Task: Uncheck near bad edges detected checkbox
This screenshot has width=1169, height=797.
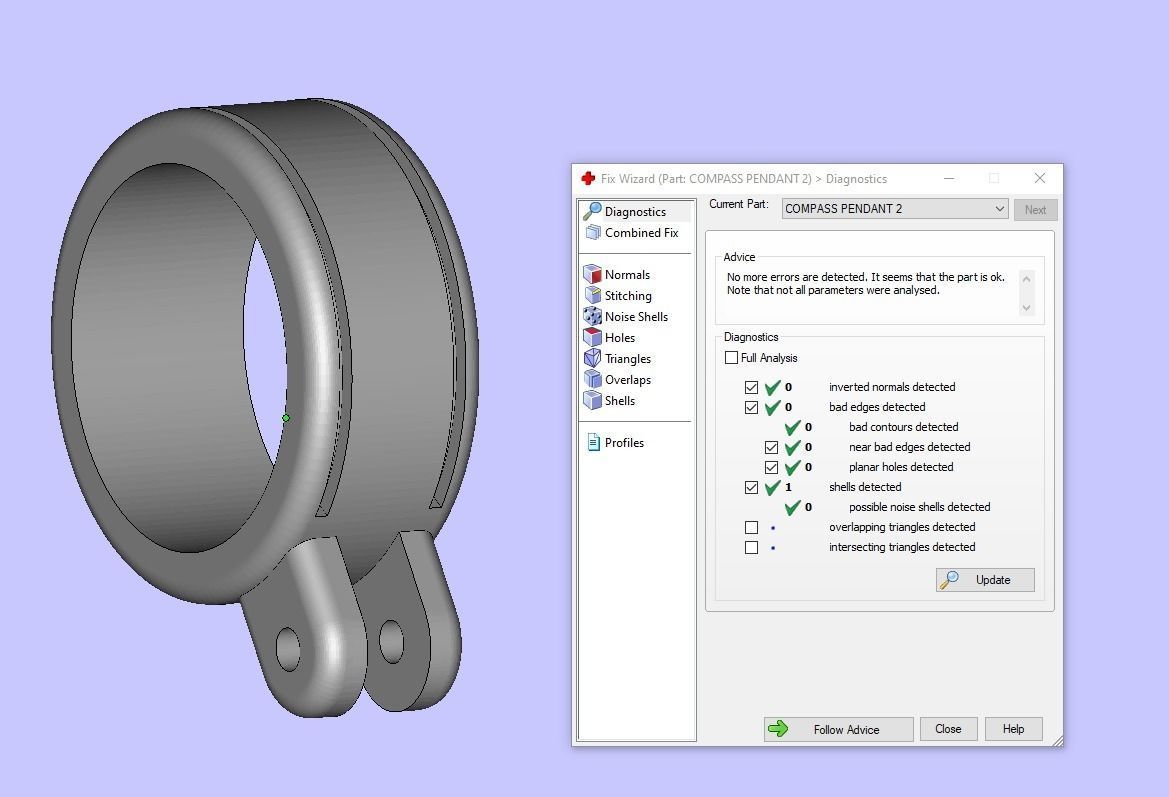Action: (x=772, y=447)
